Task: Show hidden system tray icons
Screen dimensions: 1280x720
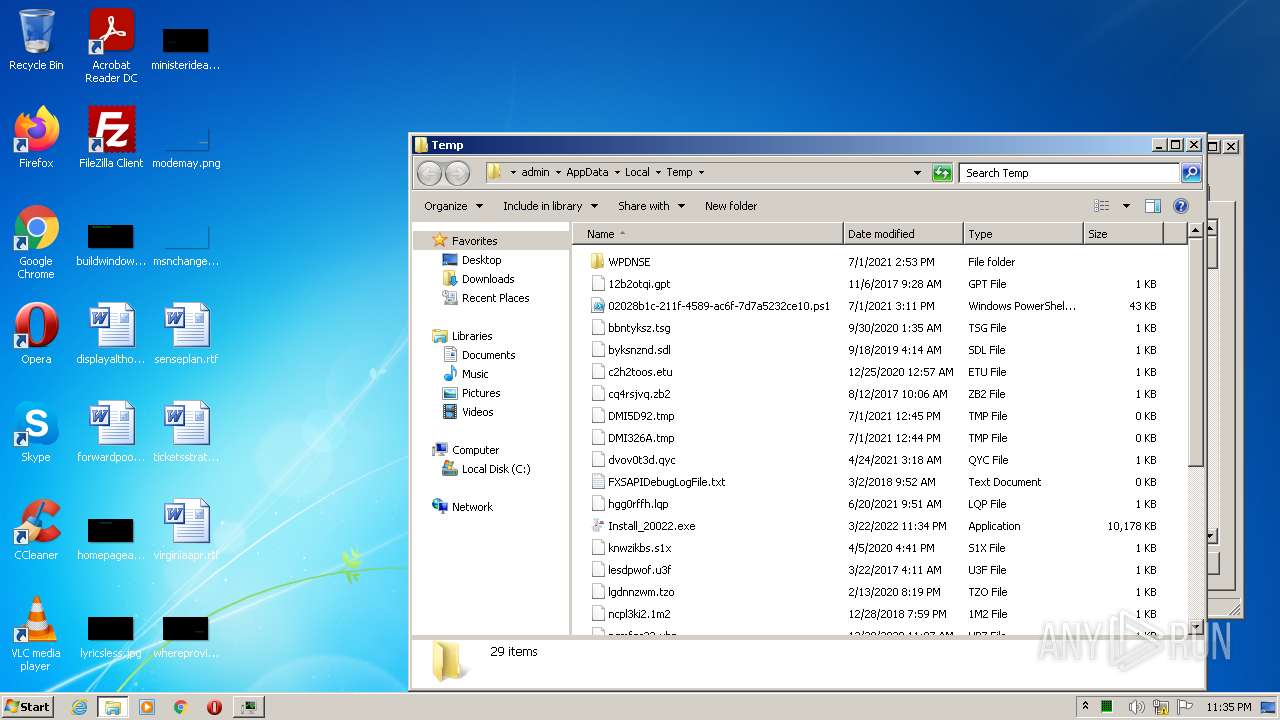Action: pyautogui.click(x=1086, y=707)
